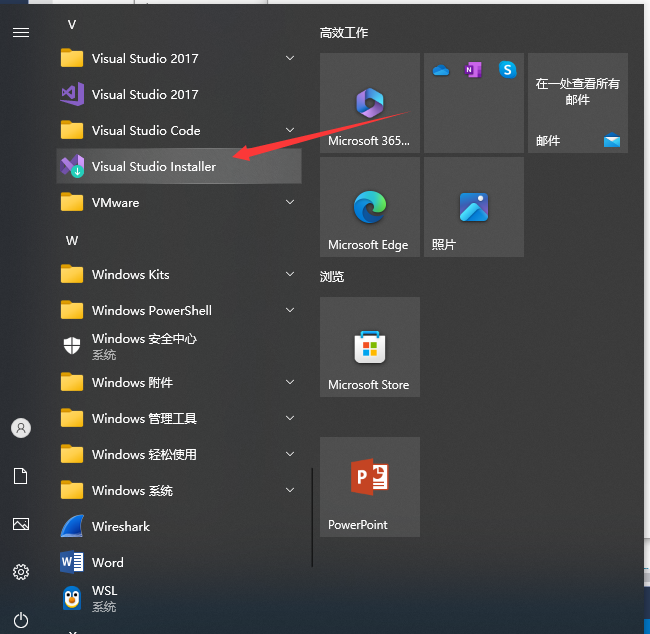Open Wireshark from the app list
Image resolution: width=650 pixels, height=634 pixels.
pos(120,527)
